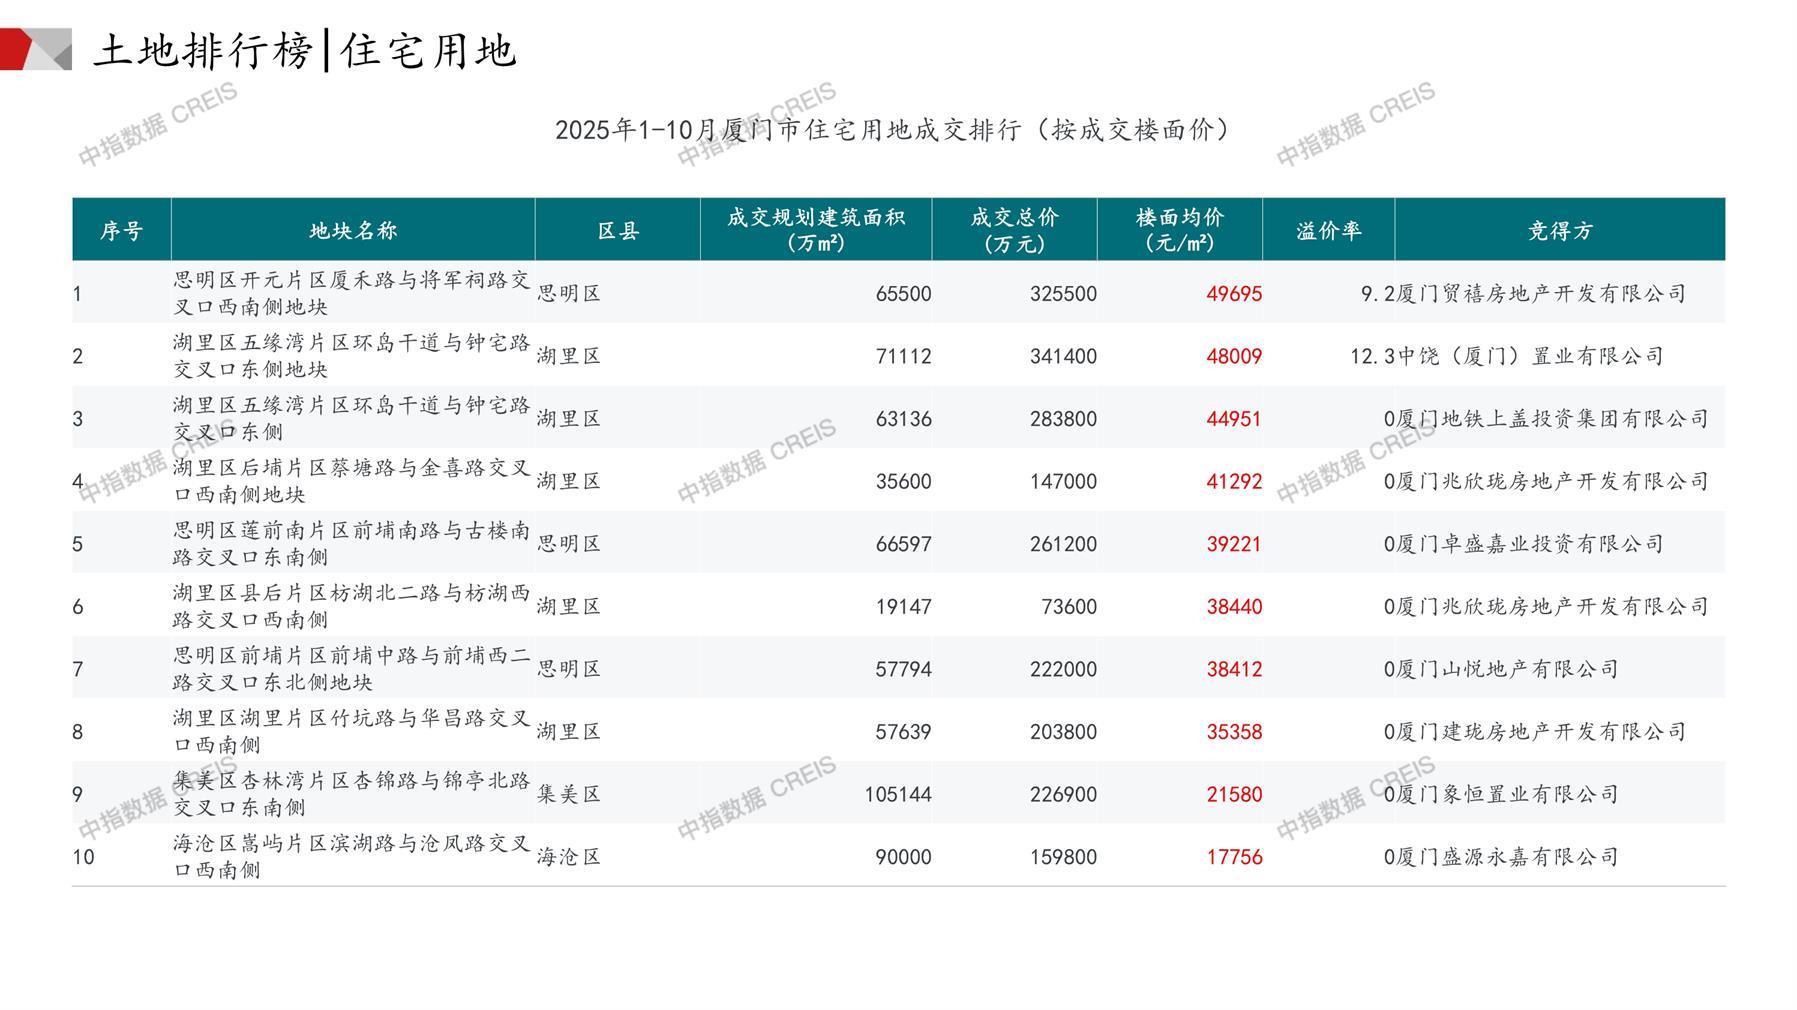Select the 区县 column header
This screenshot has width=1797, height=1010.
click(x=618, y=231)
